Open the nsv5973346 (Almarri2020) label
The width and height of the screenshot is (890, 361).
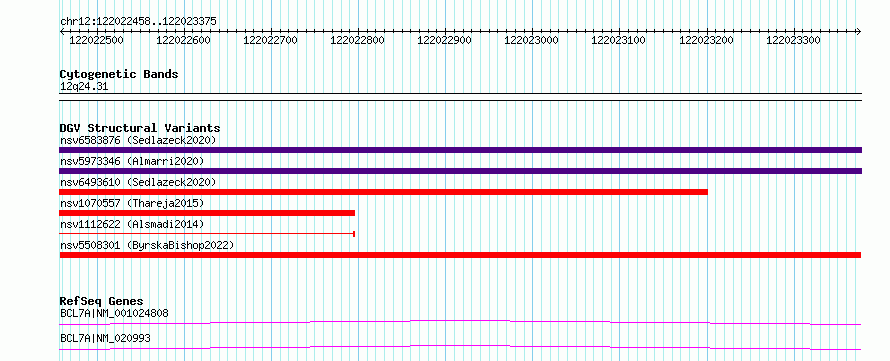(132, 161)
